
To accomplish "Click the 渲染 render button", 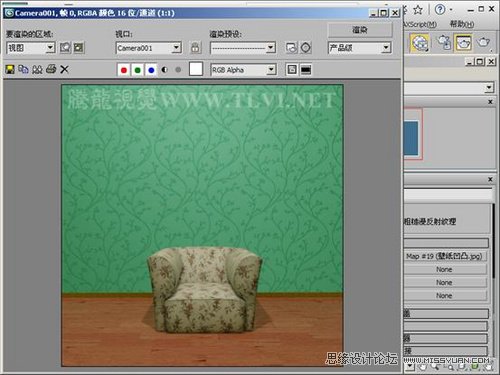I will (360, 30).
